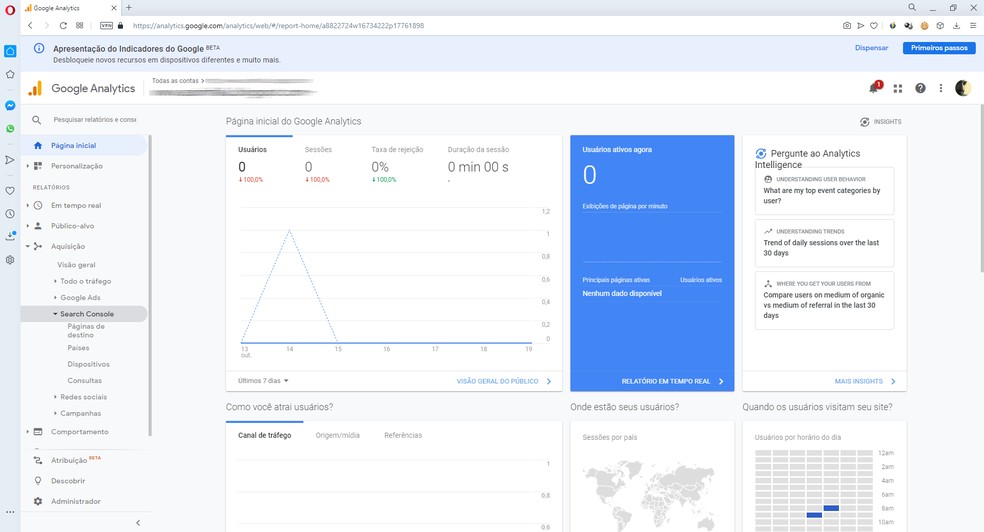Open the Google apps grid icon
984x532 pixels.
[x=897, y=88]
